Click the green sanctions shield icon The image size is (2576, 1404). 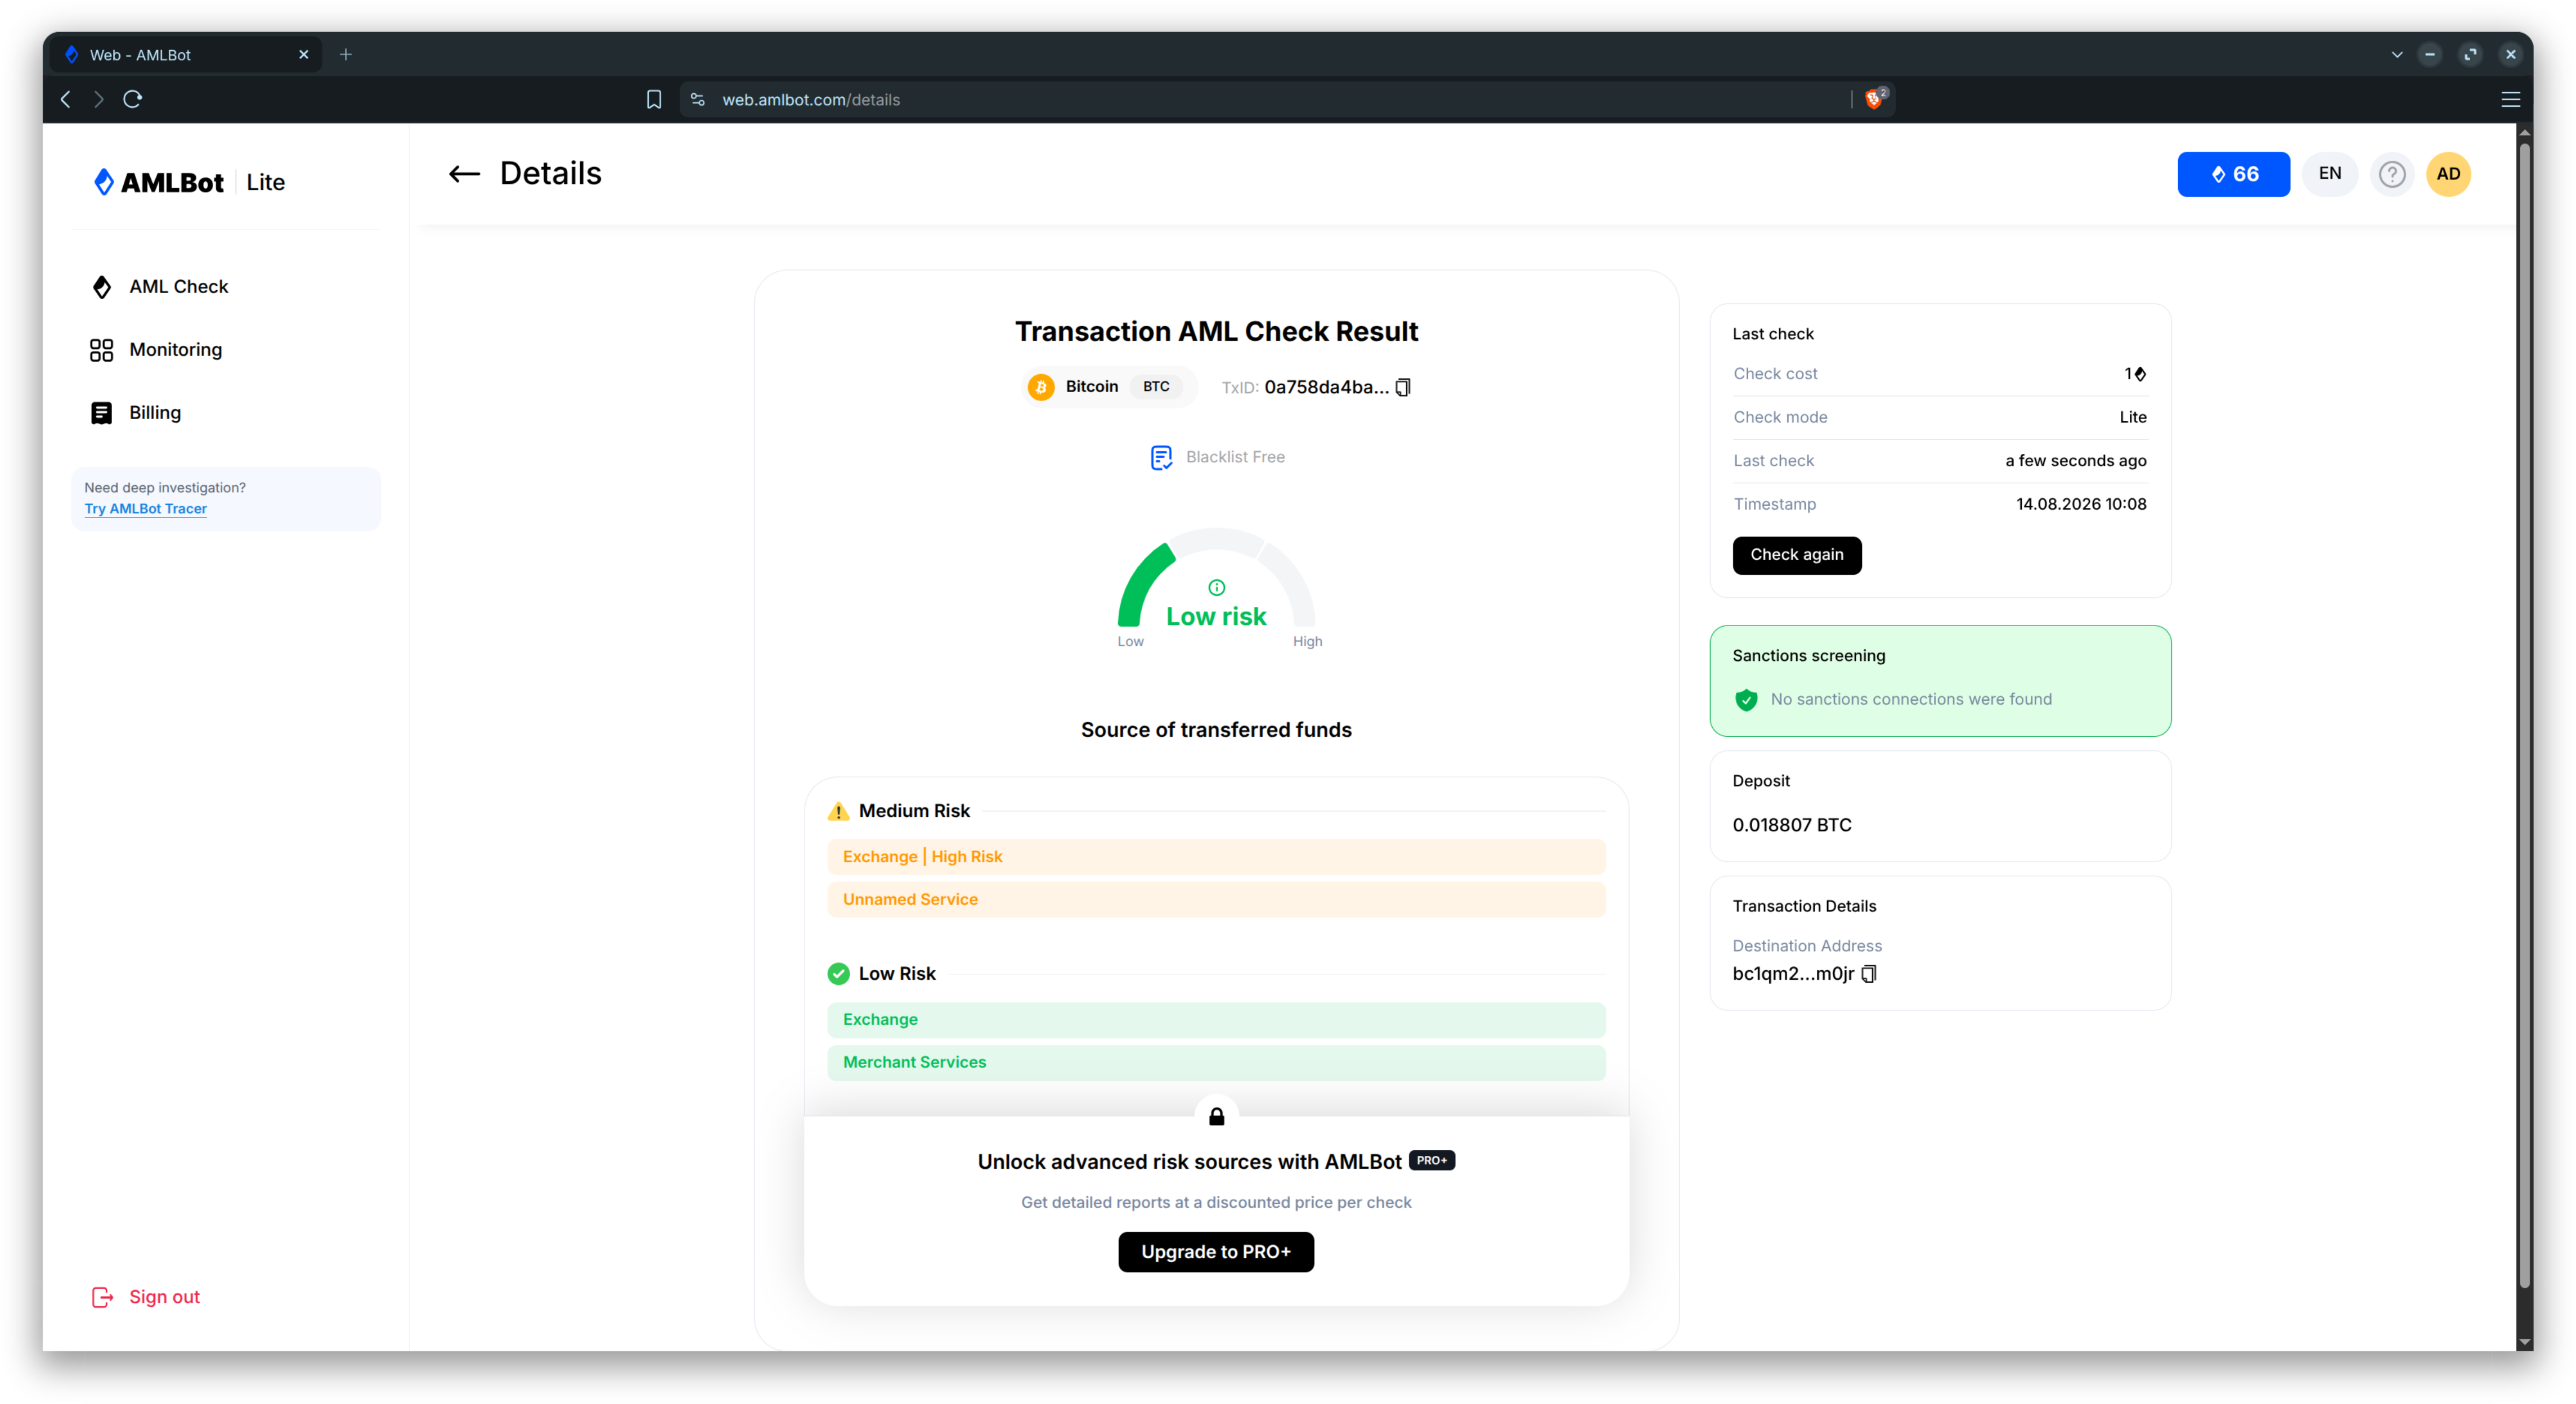(1746, 699)
